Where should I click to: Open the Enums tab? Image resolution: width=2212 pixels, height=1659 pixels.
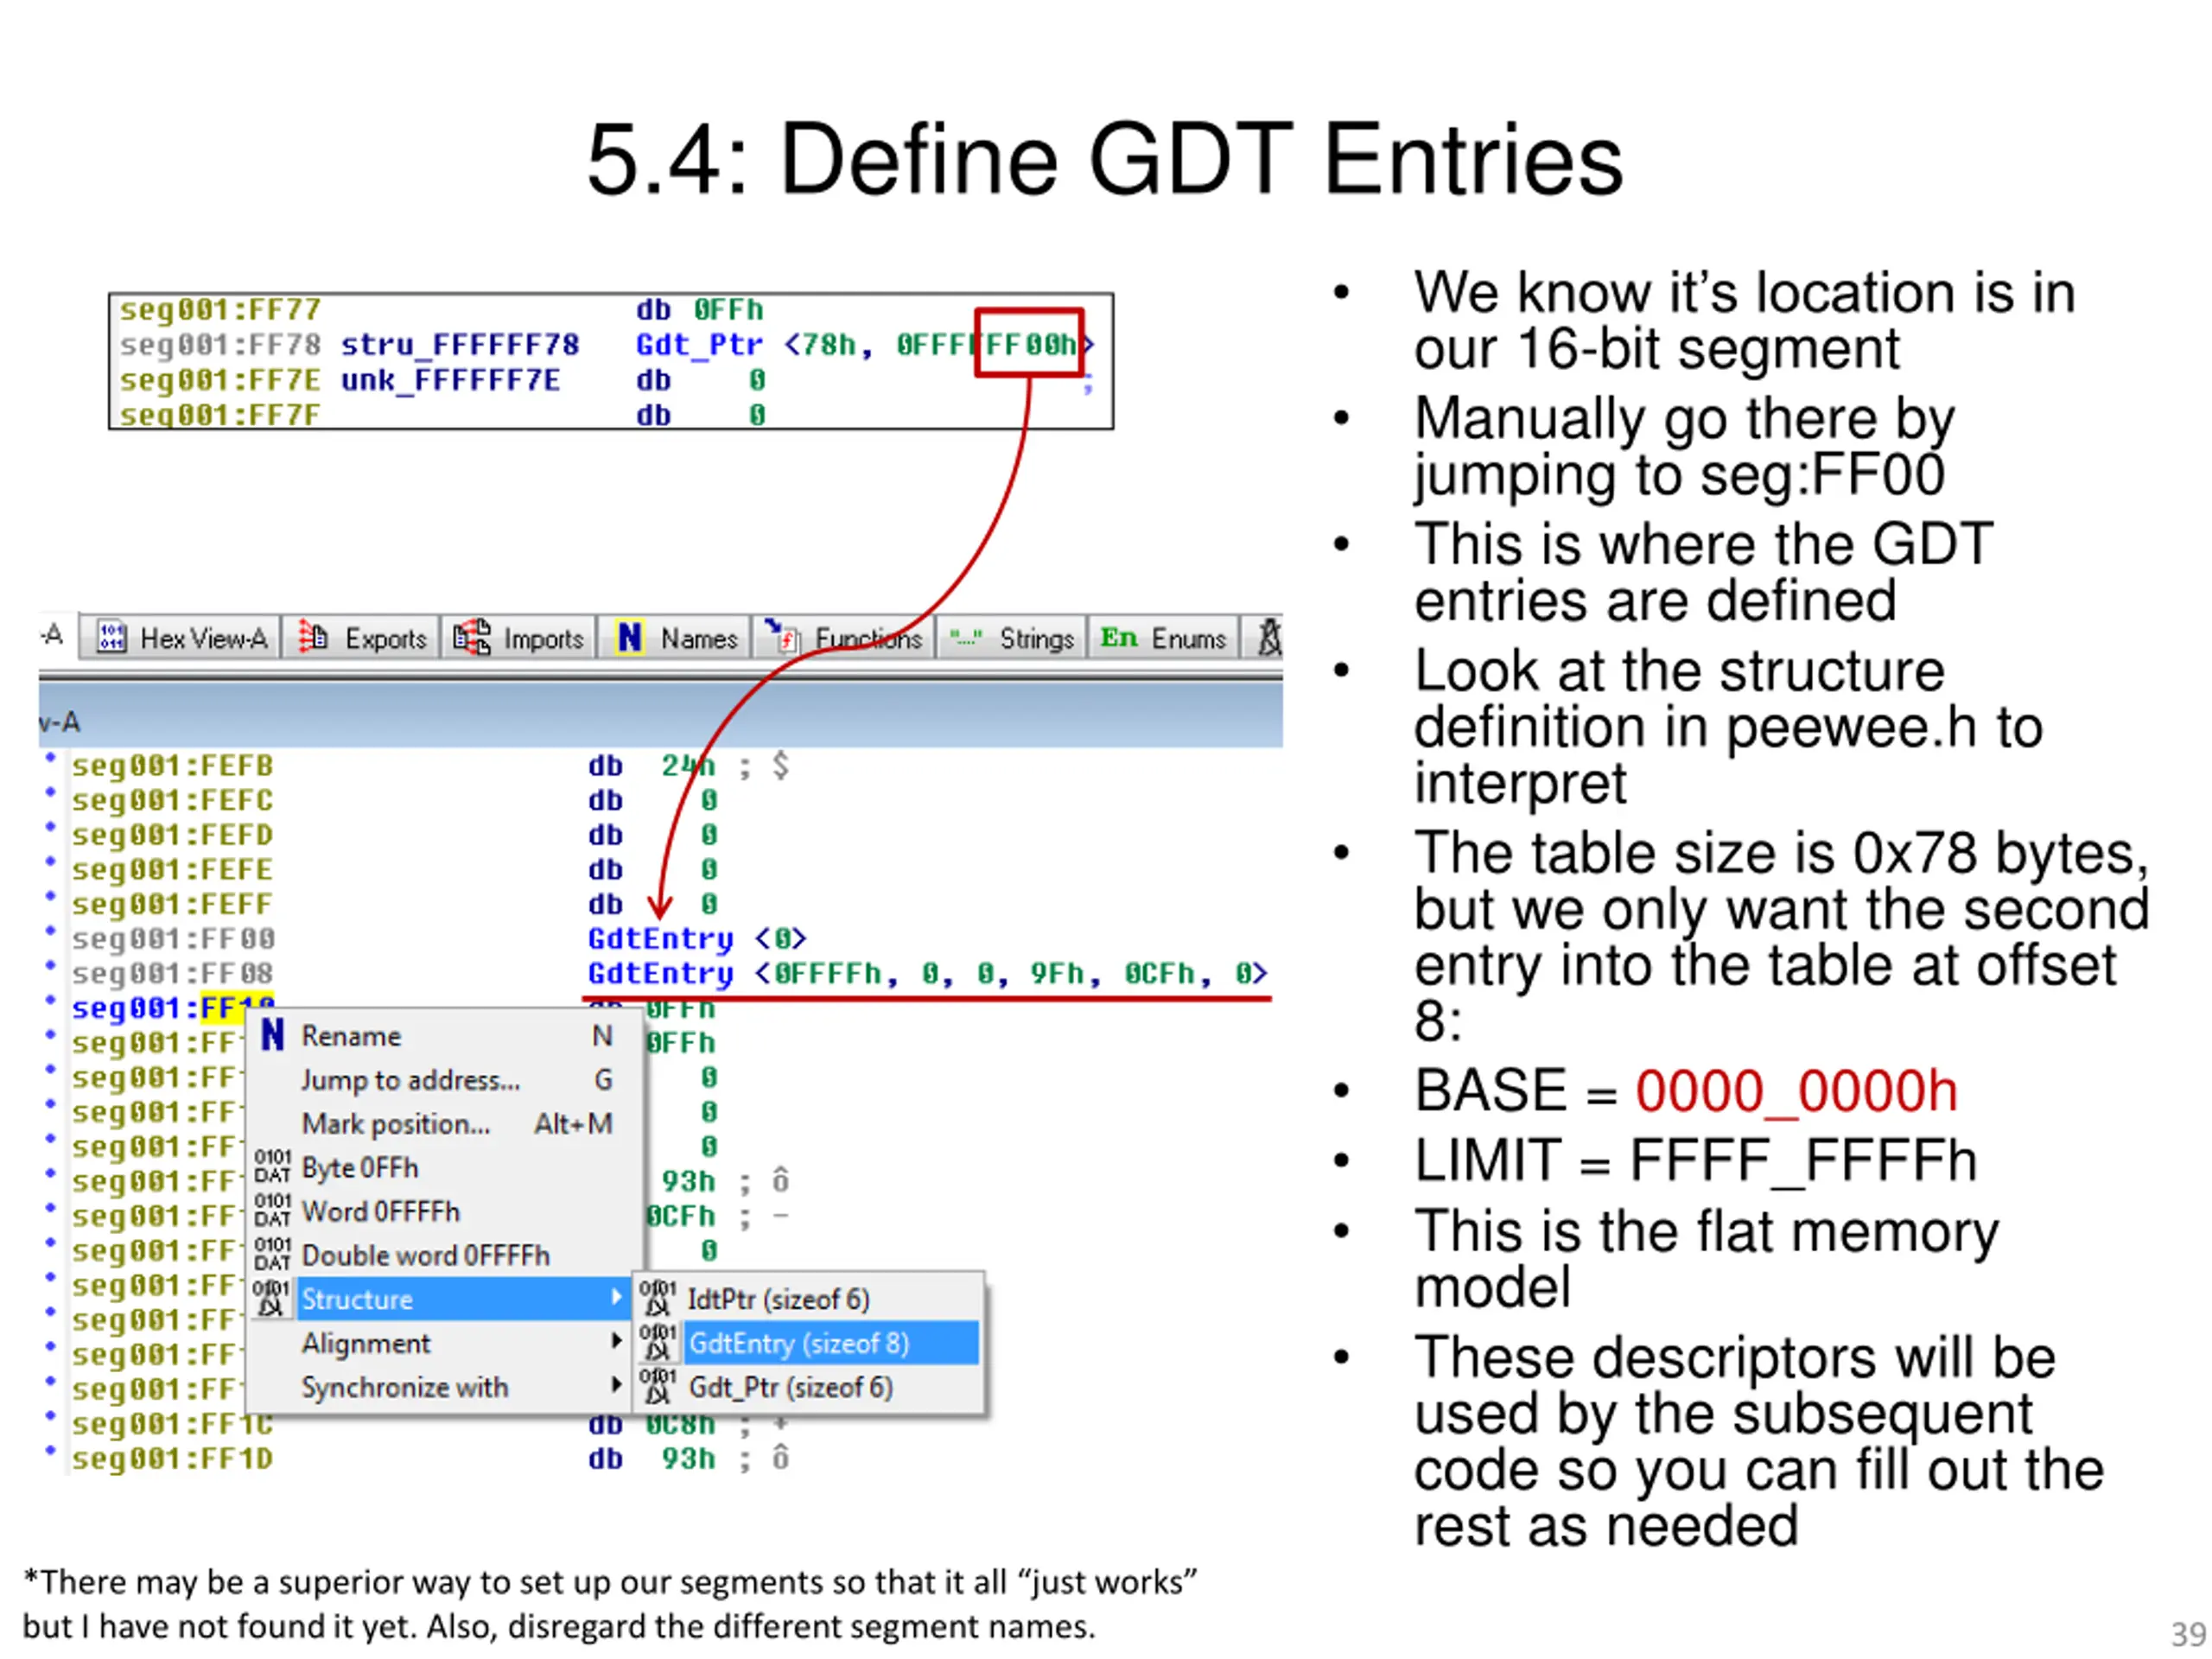click(x=1163, y=637)
